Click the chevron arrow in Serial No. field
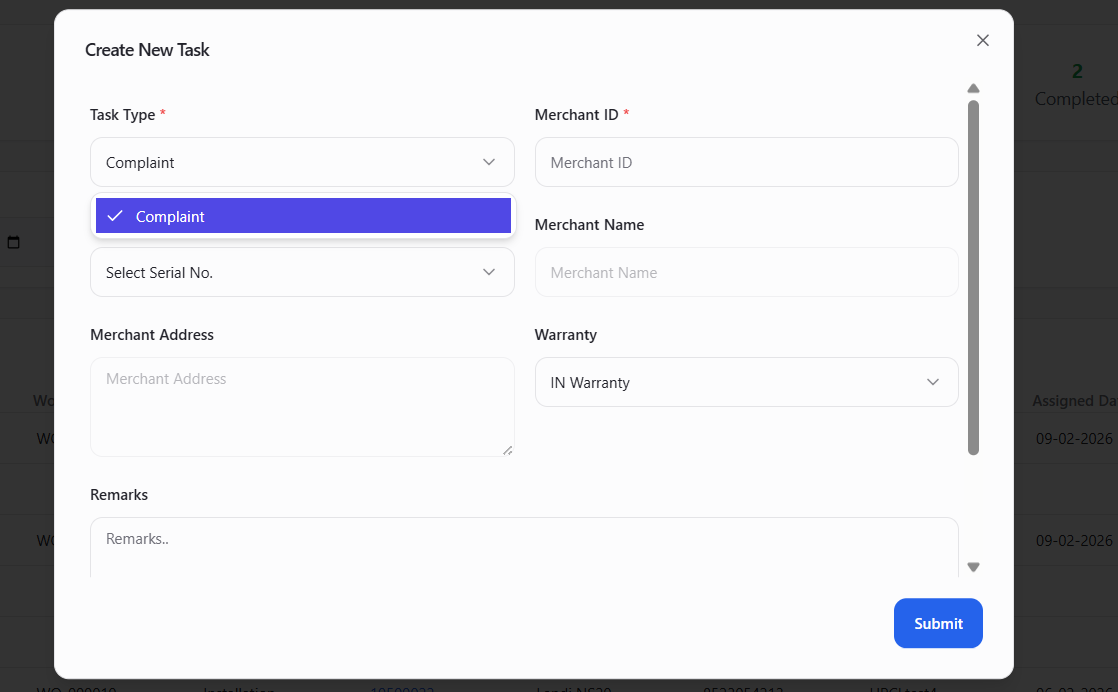Image resolution: width=1118 pixels, height=692 pixels. click(x=489, y=272)
